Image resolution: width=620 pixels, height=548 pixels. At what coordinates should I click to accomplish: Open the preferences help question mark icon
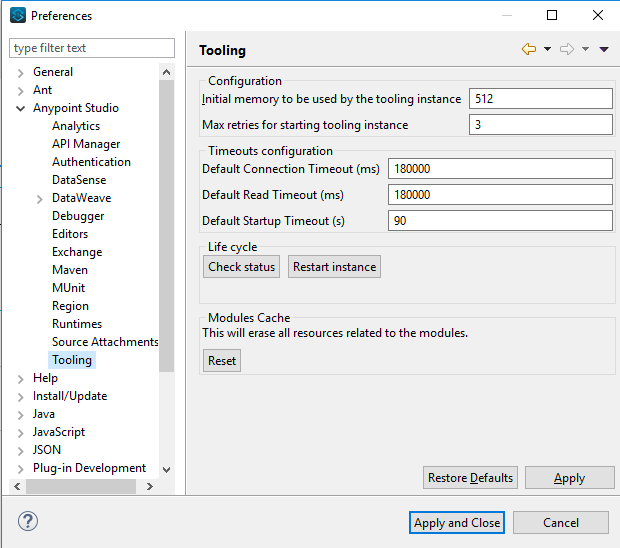coord(28,521)
